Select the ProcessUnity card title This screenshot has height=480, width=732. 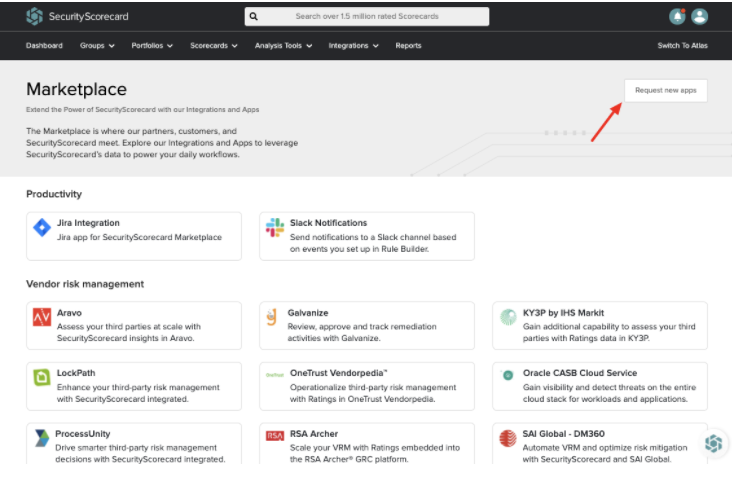pos(83,433)
